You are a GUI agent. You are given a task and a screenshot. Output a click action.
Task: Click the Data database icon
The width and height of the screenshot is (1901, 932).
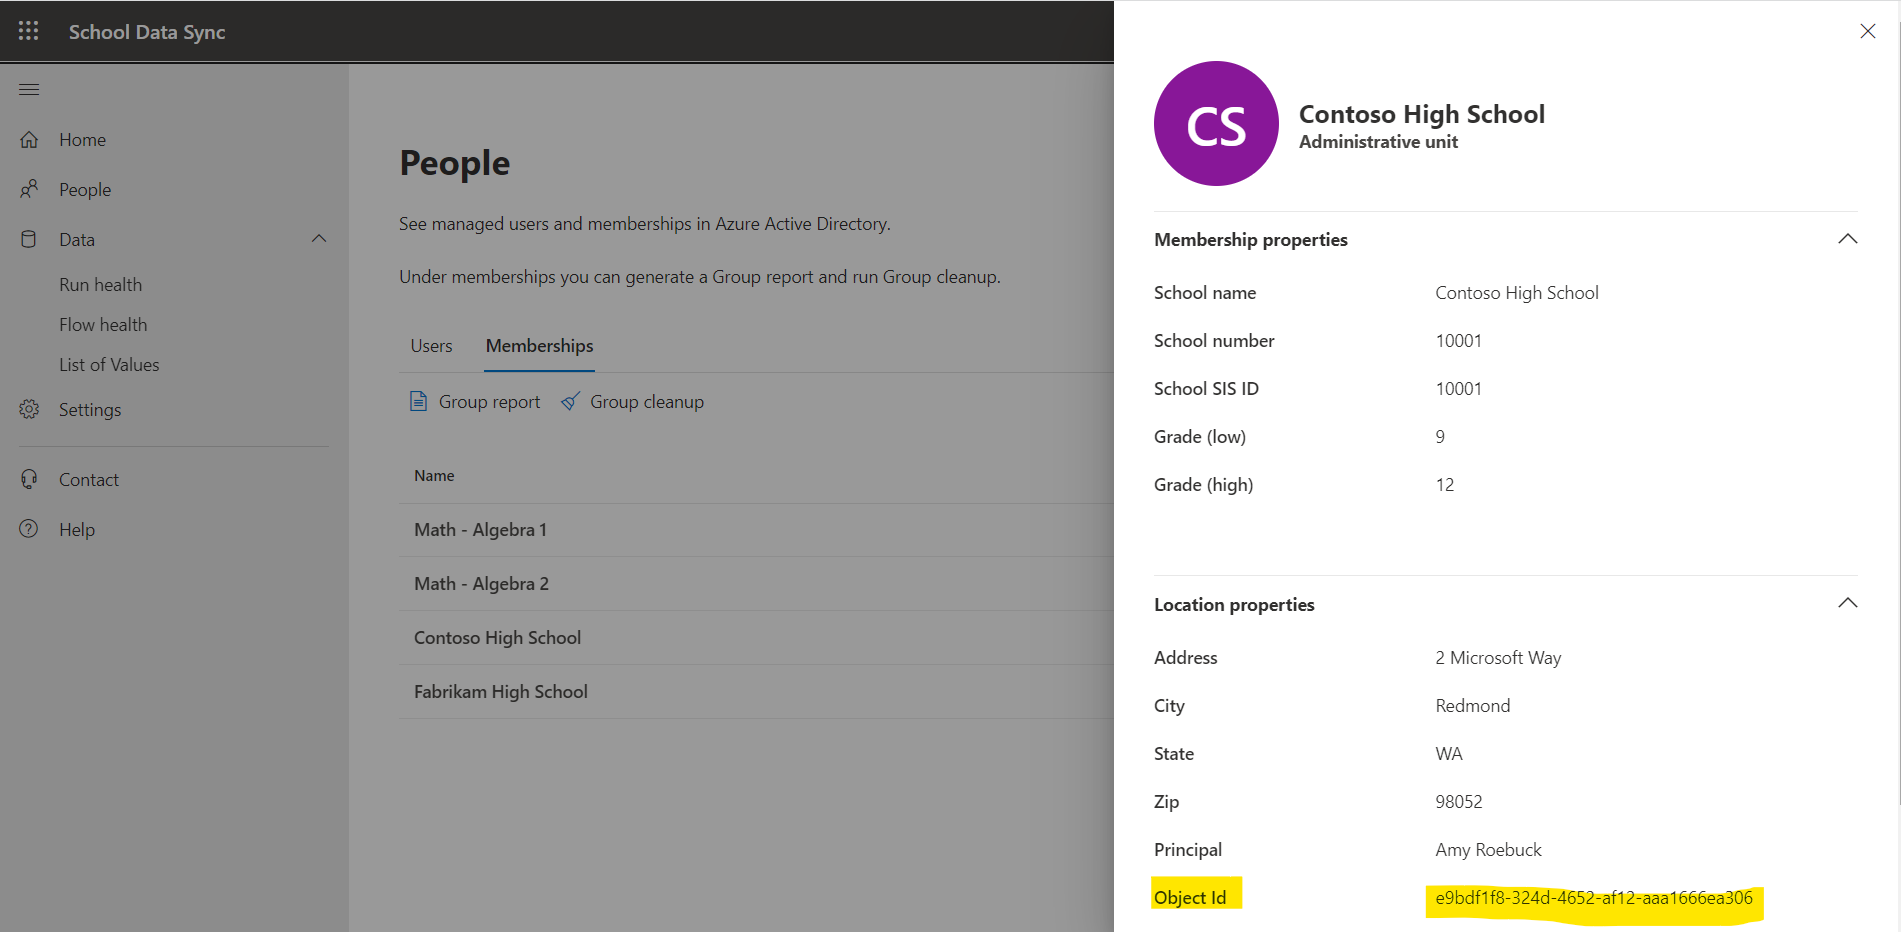(29, 239)
